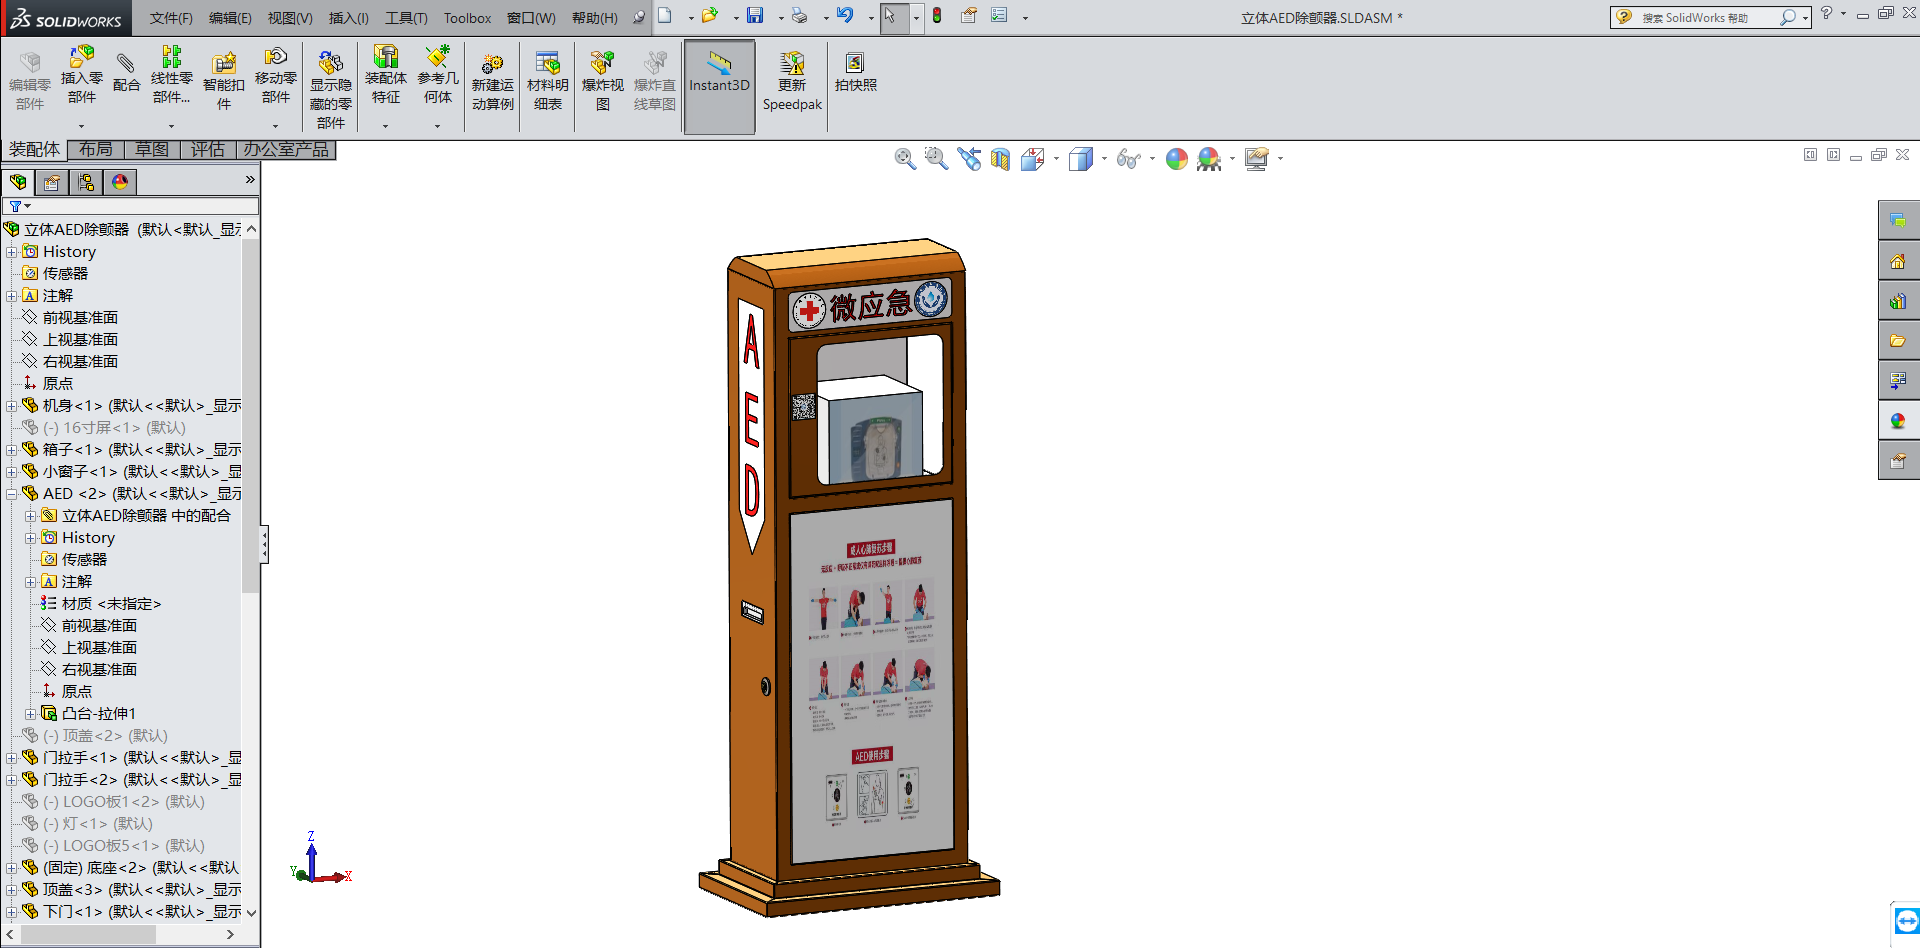Expand the top-level History tree node
Viewport: 1920px width, 948px height.
[11, 252]
